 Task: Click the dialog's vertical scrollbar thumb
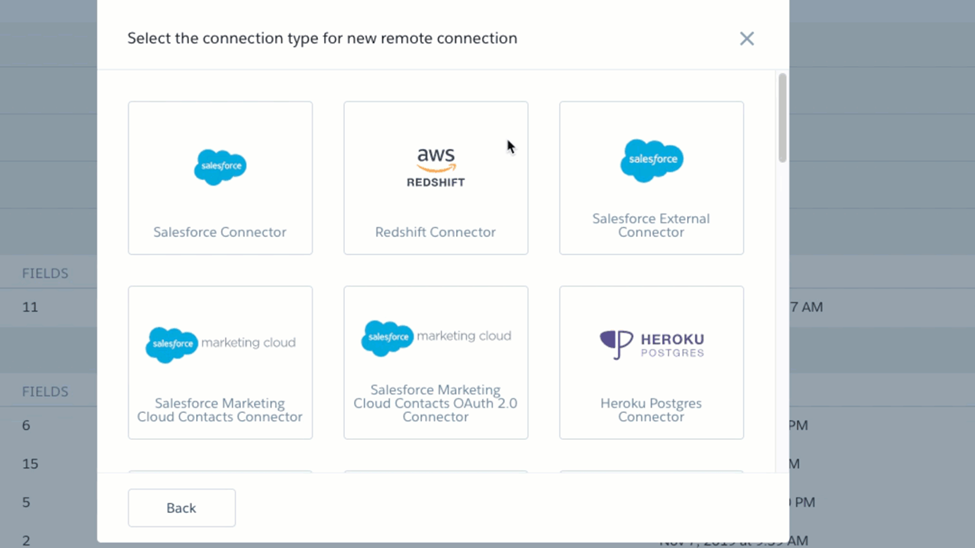click(x=782, y=118)
